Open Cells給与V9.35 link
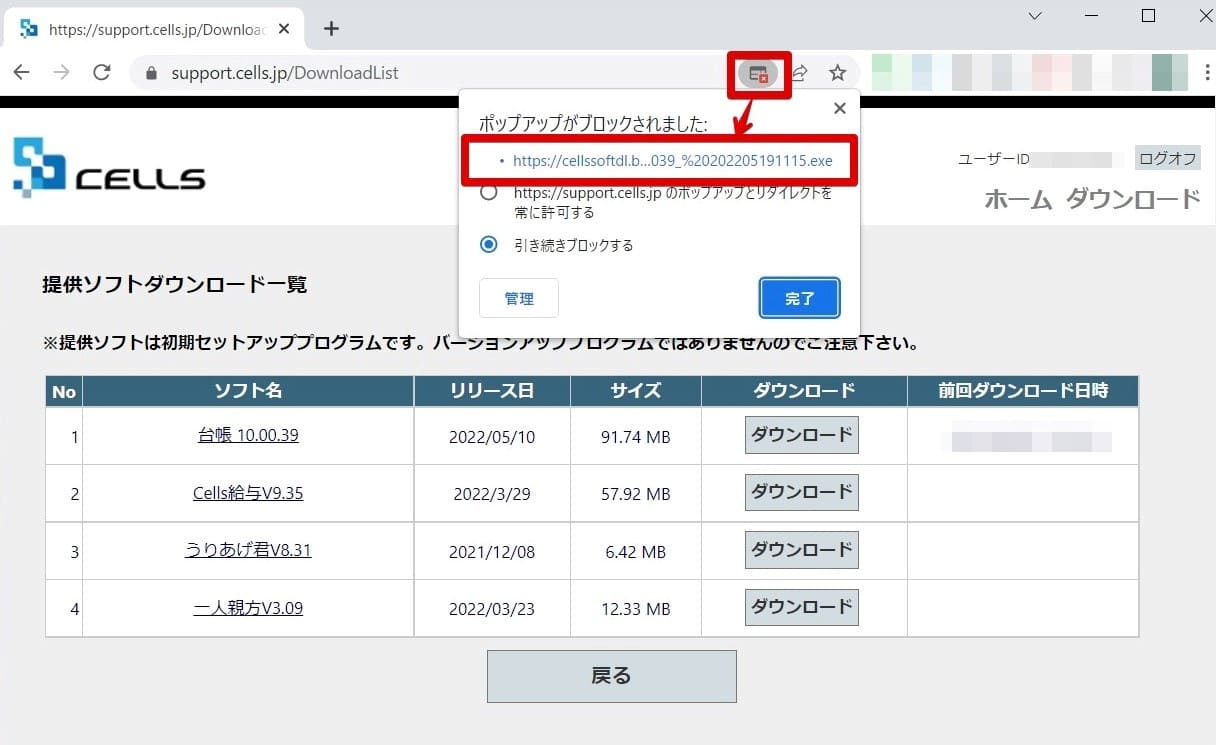This screenshot has height=745, width=1216. [248, 493]
